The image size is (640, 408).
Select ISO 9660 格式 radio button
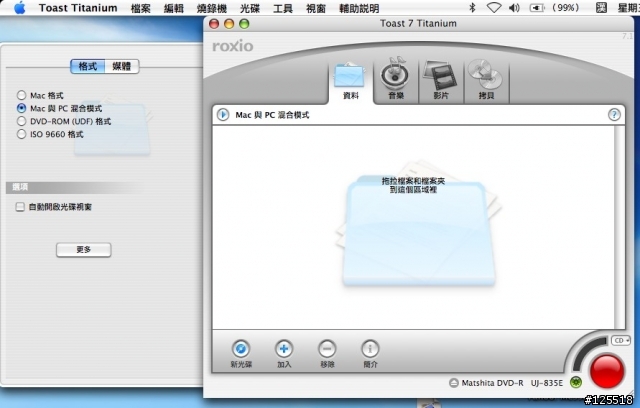point(21,134)
